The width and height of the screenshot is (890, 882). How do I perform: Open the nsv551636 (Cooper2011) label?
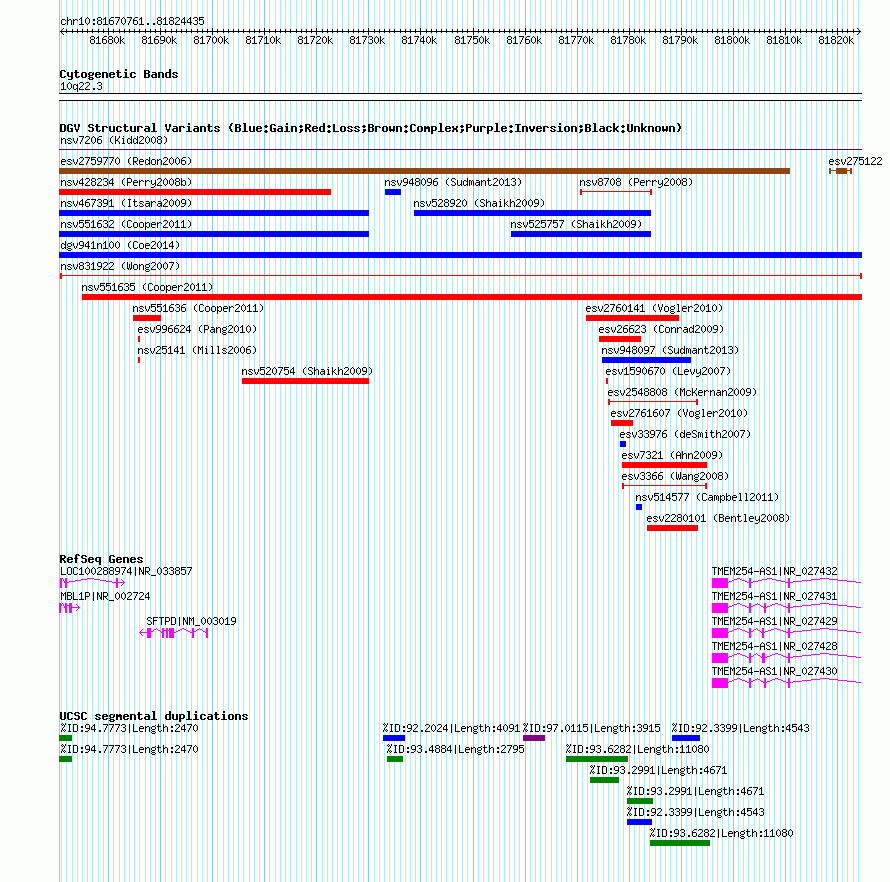pyautogui.click(x=198, y=308)
